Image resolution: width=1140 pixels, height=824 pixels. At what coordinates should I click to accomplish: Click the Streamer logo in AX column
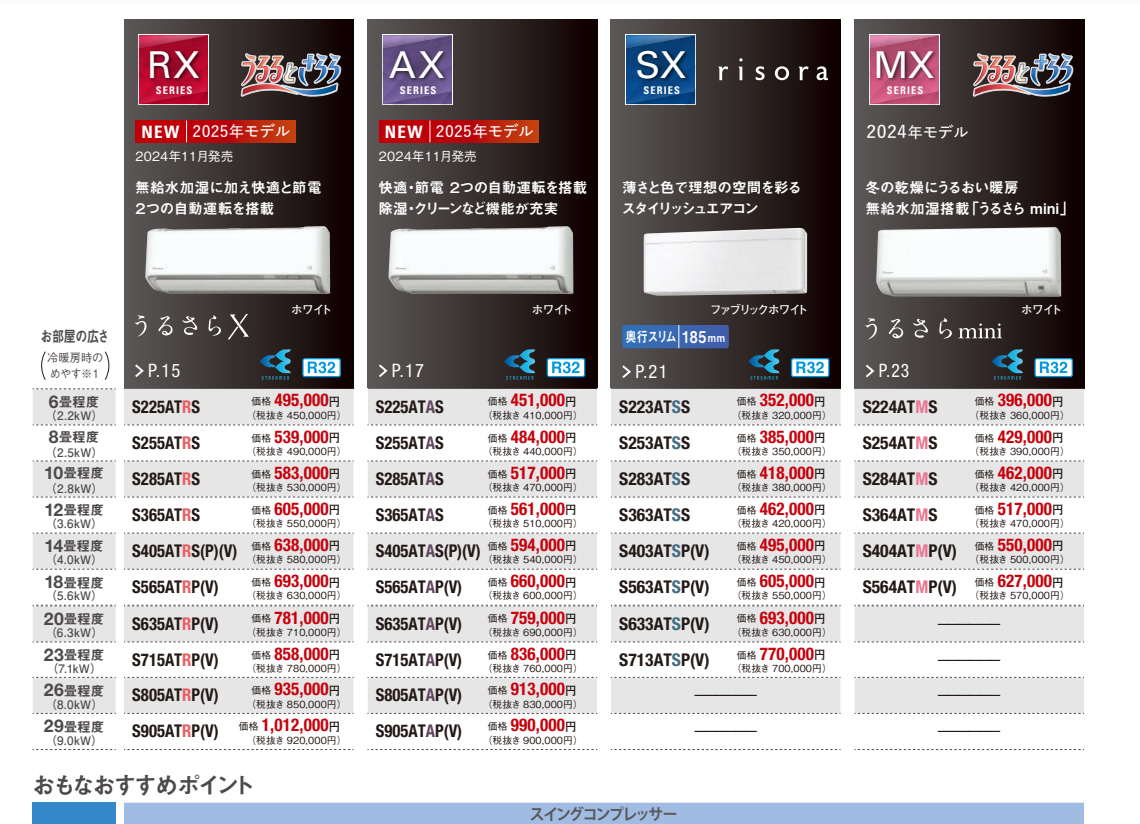520,364
